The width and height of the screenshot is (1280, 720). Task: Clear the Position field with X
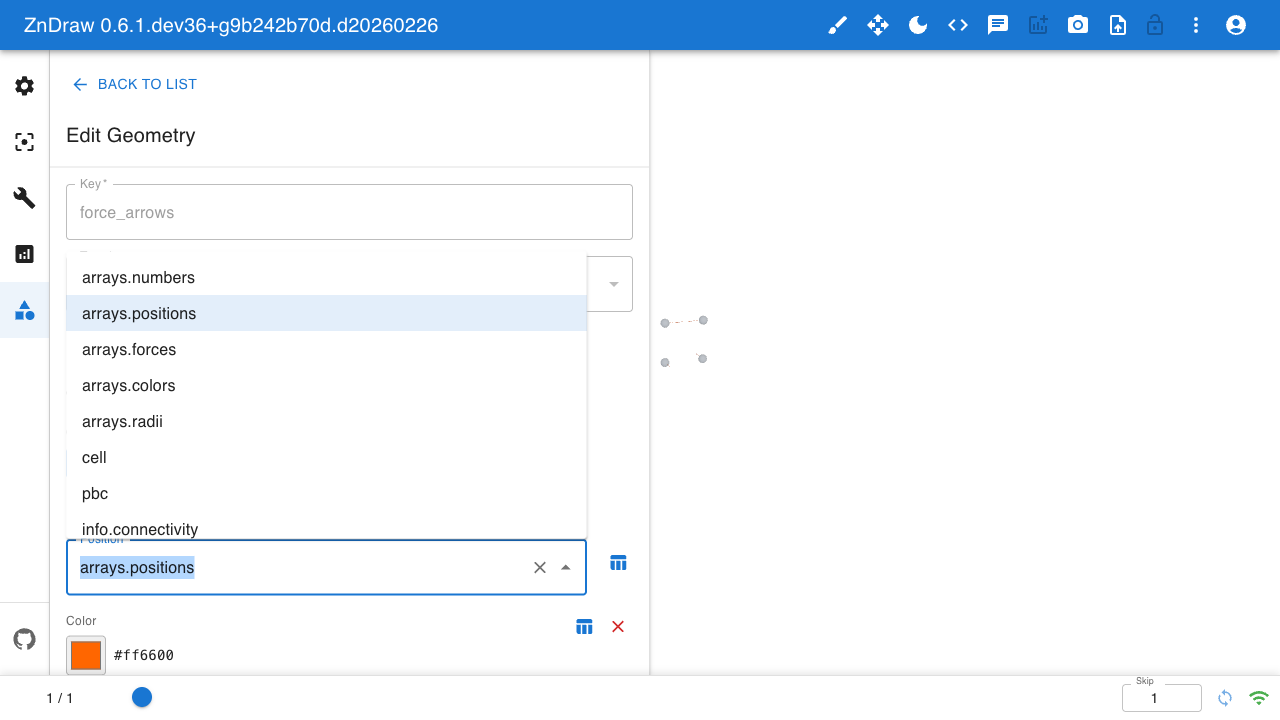click(x=540, y=567)
